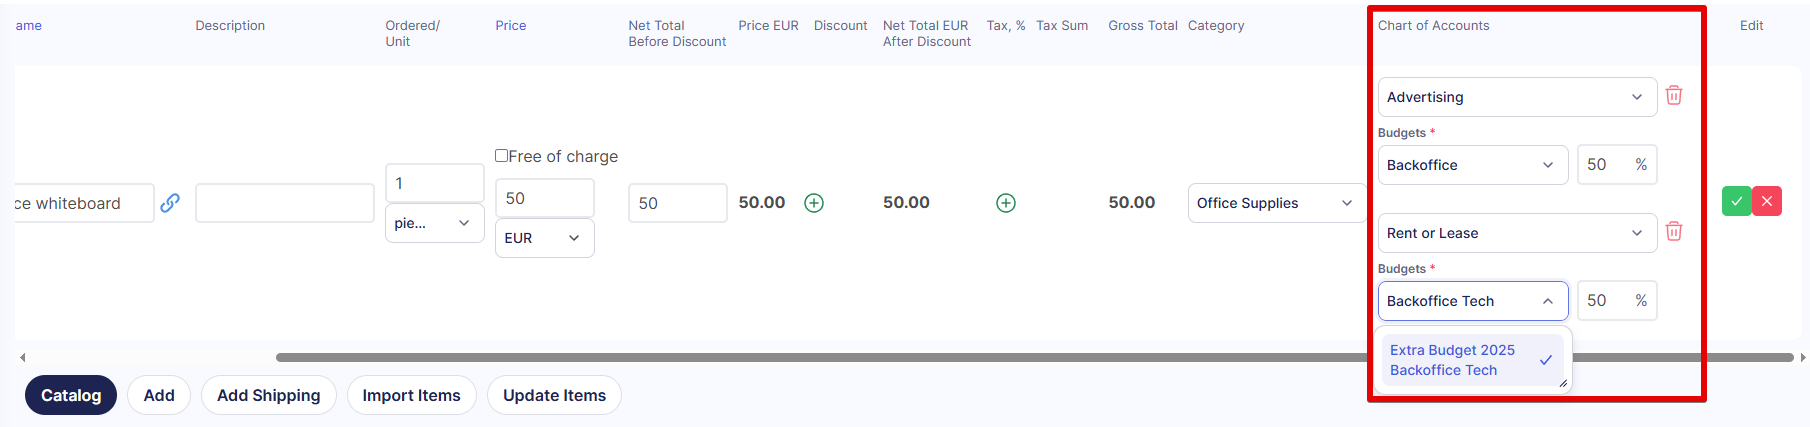1810x427 pixels.
Task: Click the Description input field
Action: point(285,203)
